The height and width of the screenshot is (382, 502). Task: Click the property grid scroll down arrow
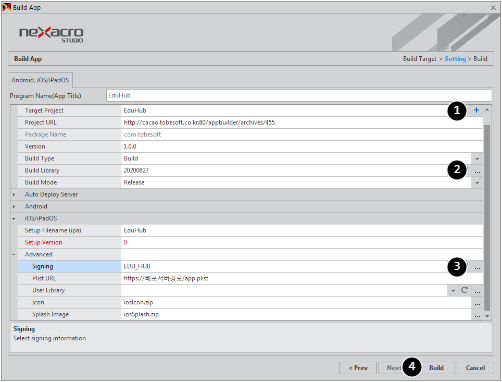point(487,316)
